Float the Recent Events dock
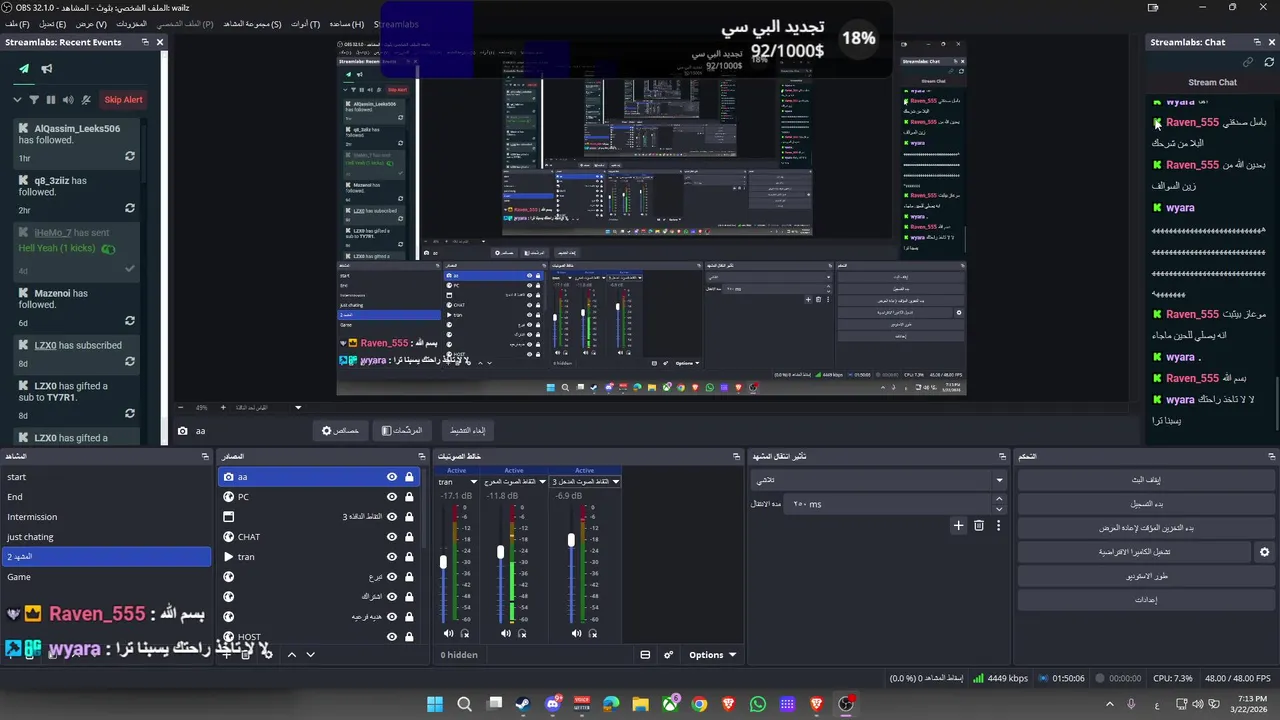The height and width of the screenshot is (720, 1280). tap(144, 42)
